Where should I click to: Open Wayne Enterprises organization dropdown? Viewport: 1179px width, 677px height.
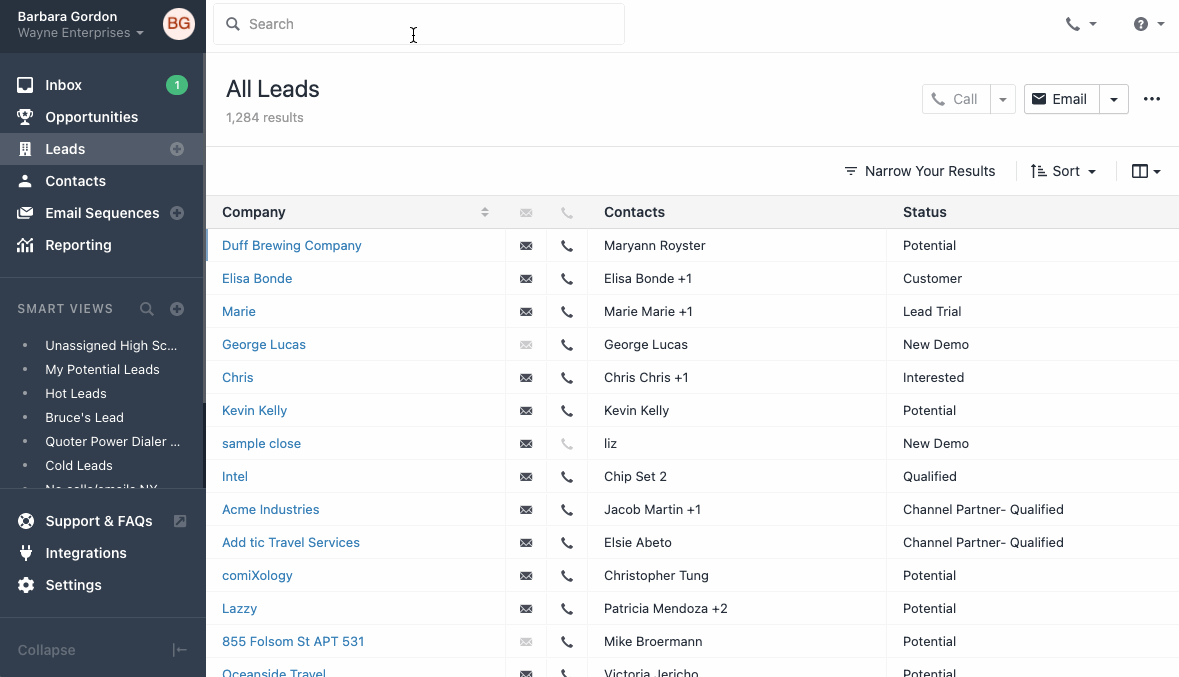click(x=80, y=33)
